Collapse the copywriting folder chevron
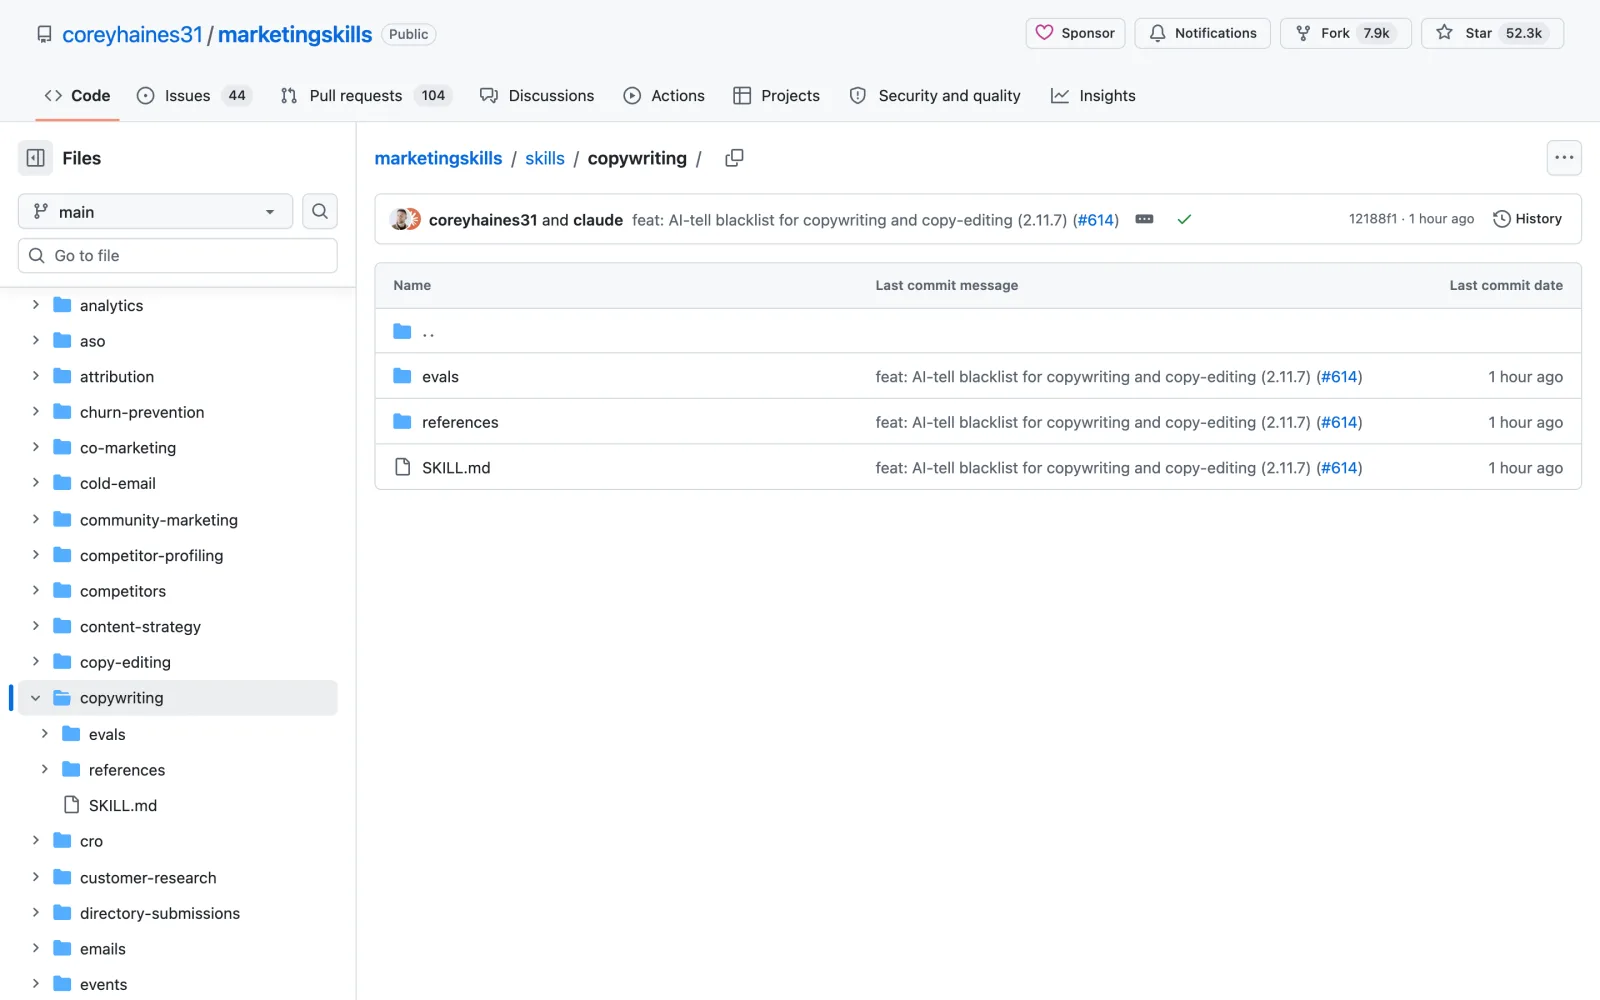The image size is (1600, 1000). coord(35,698)
